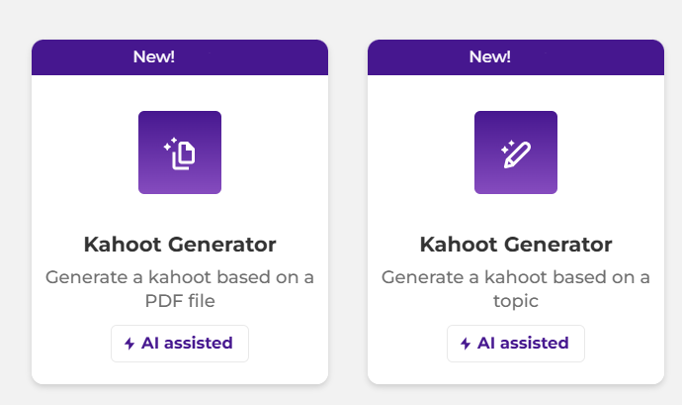Click 'AI assisted' label text in left card
The image size is (682, 406).
pos(187,343)
